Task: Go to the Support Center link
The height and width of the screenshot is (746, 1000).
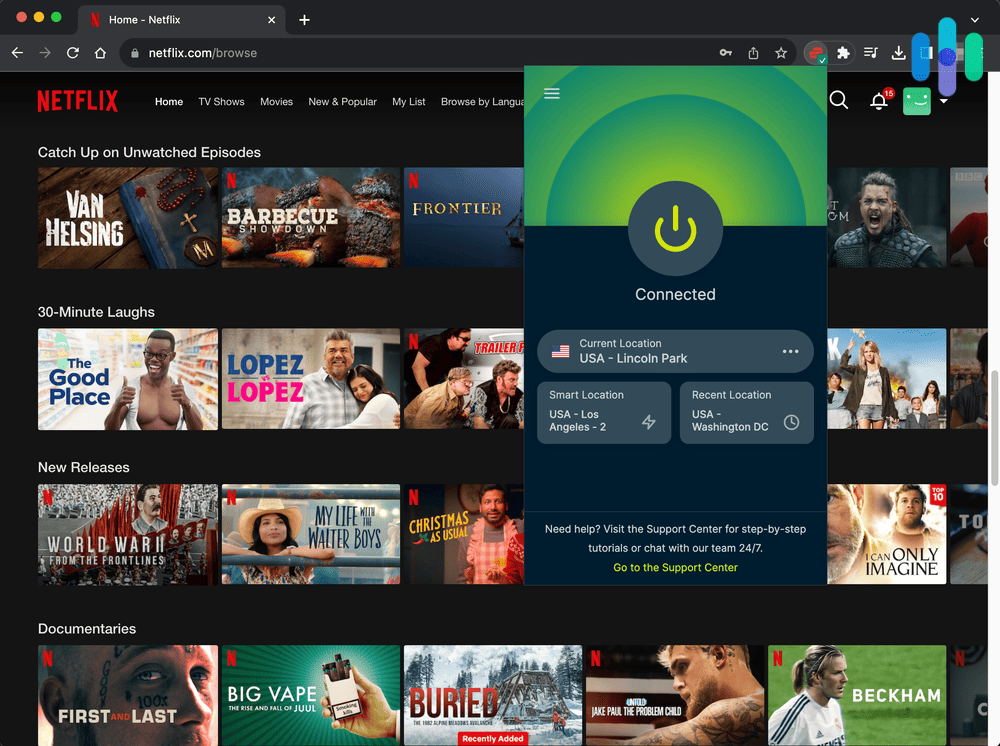Action: tap(675, 567)
